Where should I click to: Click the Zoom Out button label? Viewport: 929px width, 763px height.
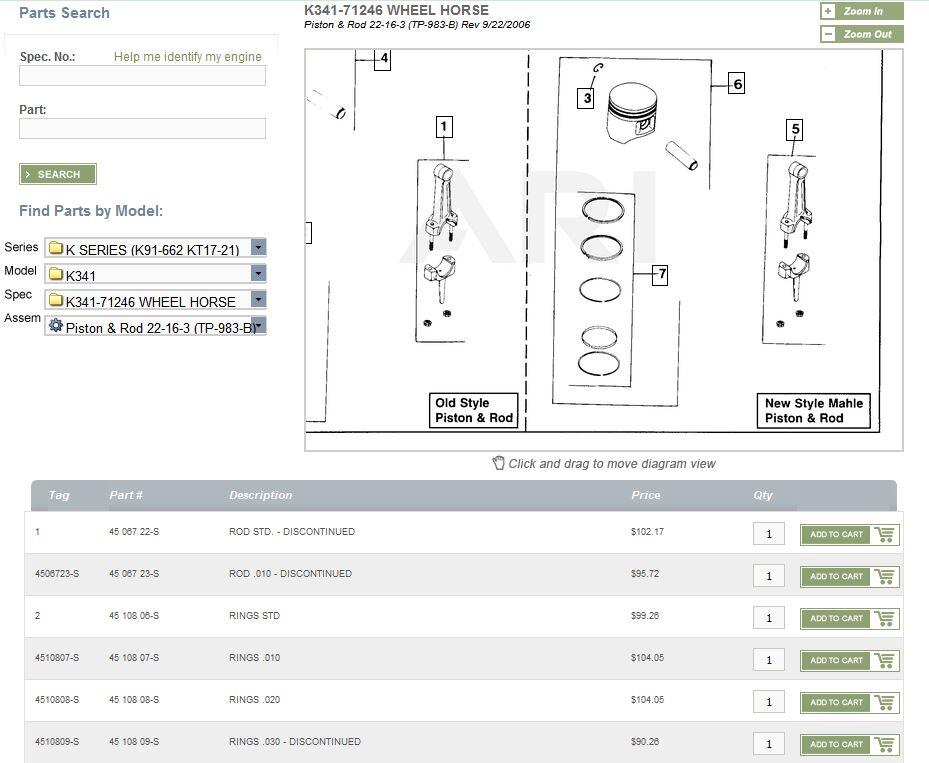coord(867,34)
